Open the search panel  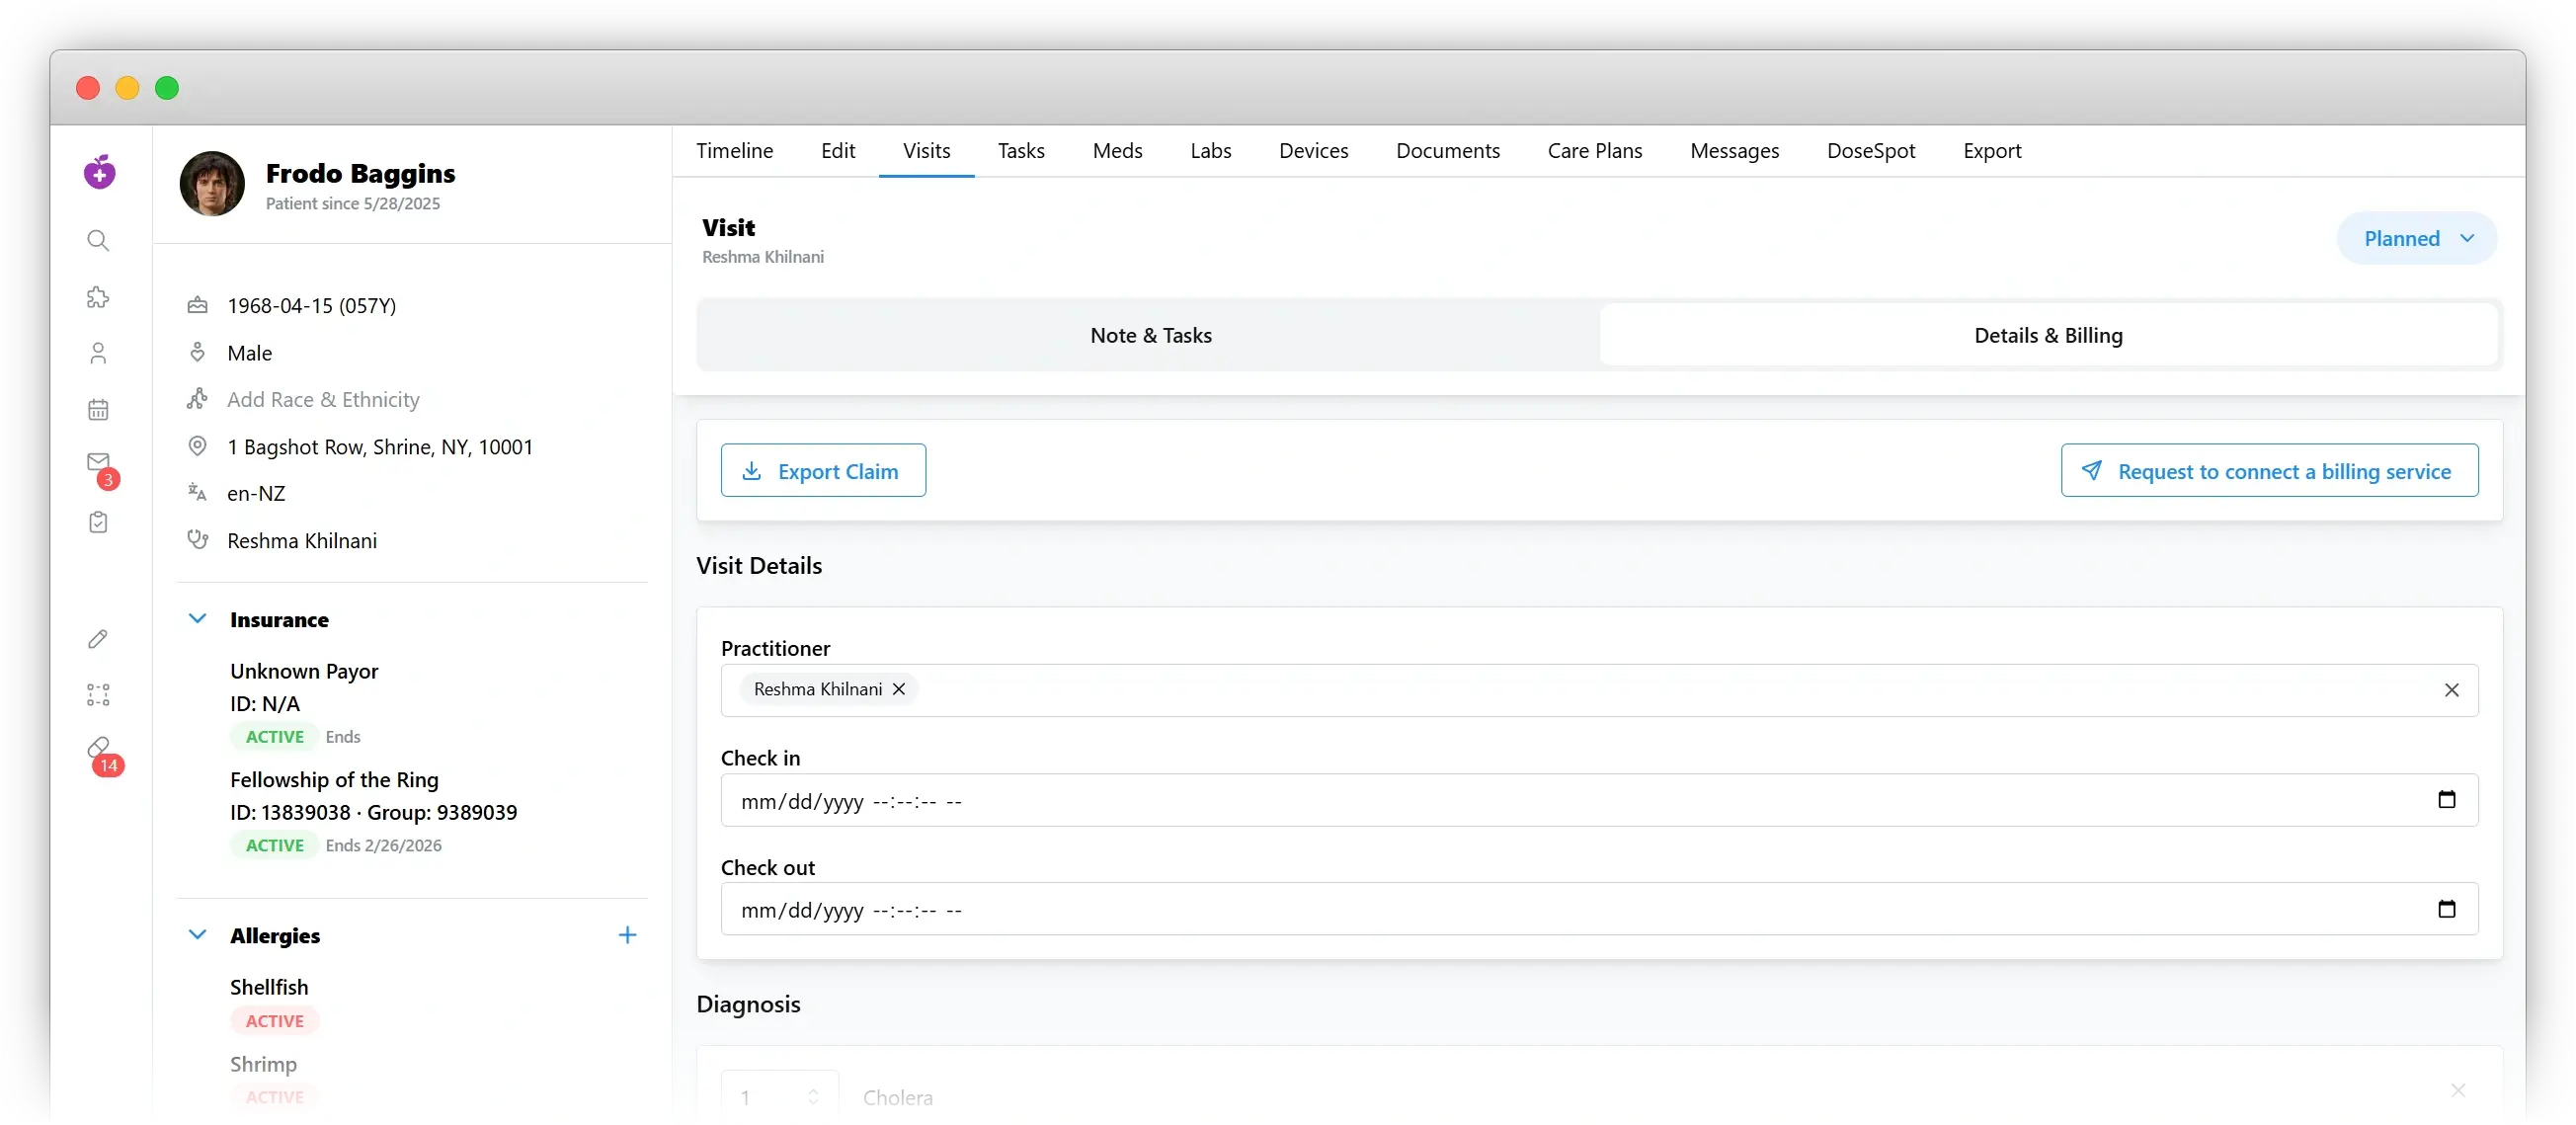pos(97,240)
